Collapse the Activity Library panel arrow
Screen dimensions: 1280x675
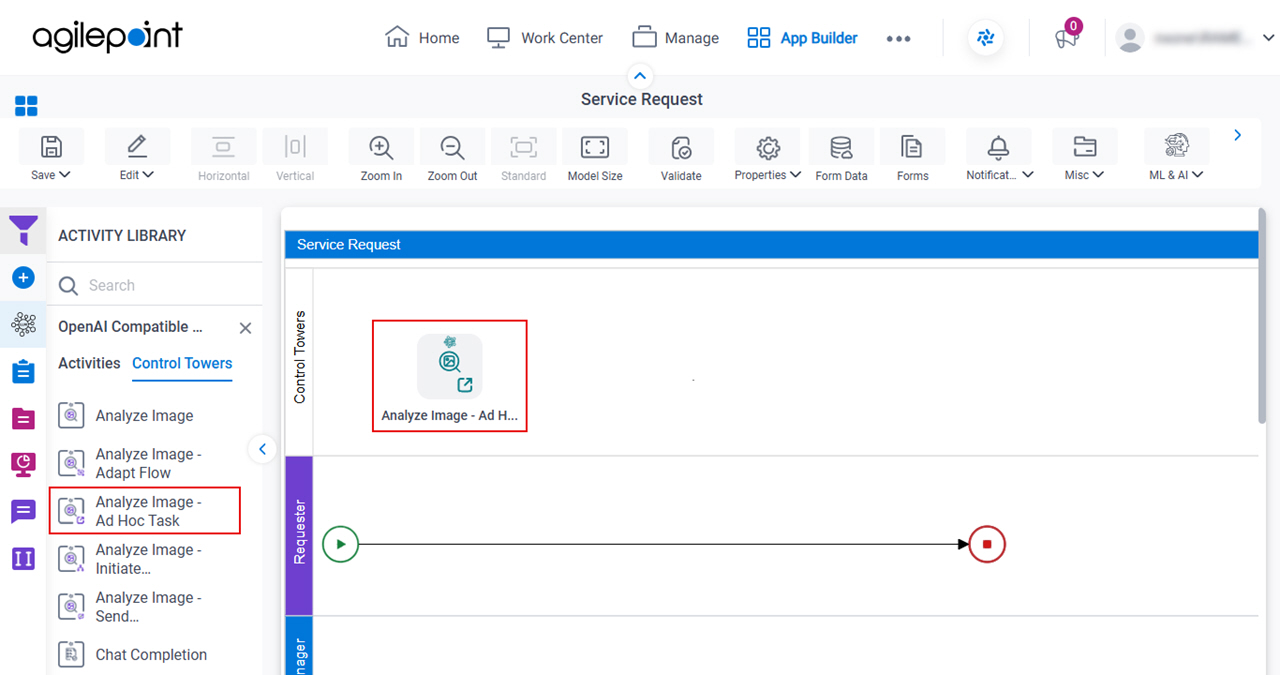tap(262, 449)
